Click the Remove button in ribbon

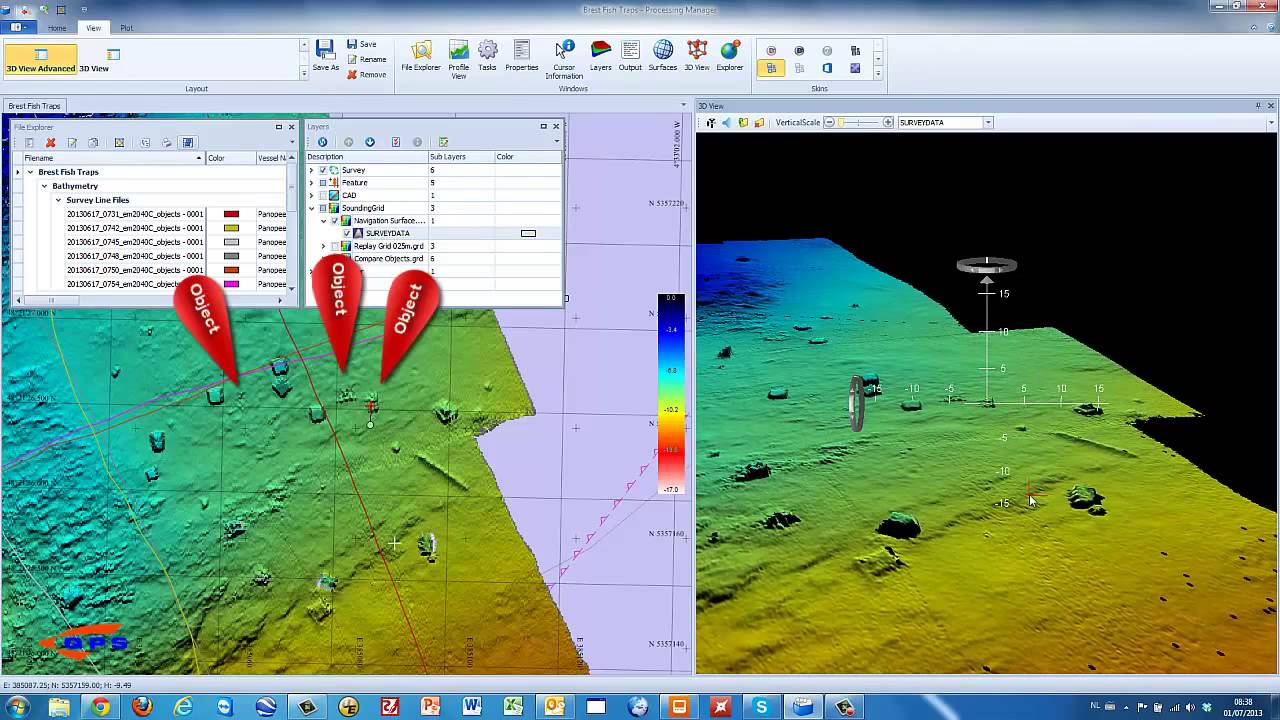tap(367, 74)
